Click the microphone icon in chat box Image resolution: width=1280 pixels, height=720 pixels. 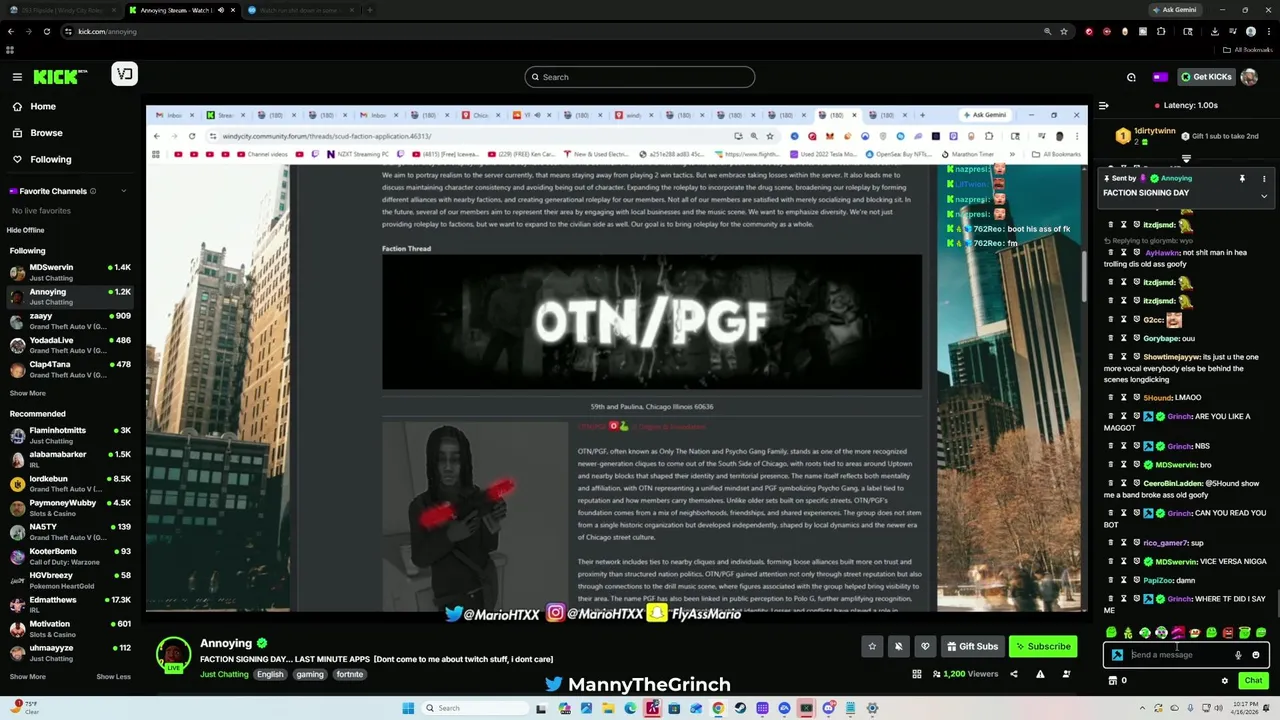click(x=1238, y=655)
